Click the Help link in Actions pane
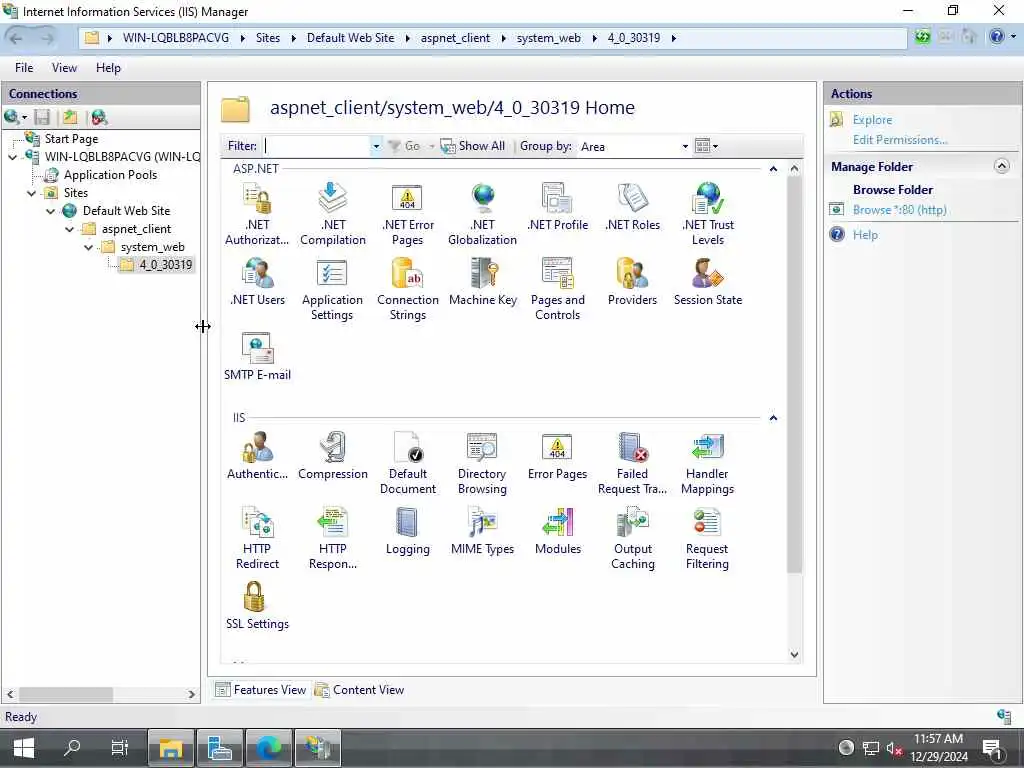 865,235
